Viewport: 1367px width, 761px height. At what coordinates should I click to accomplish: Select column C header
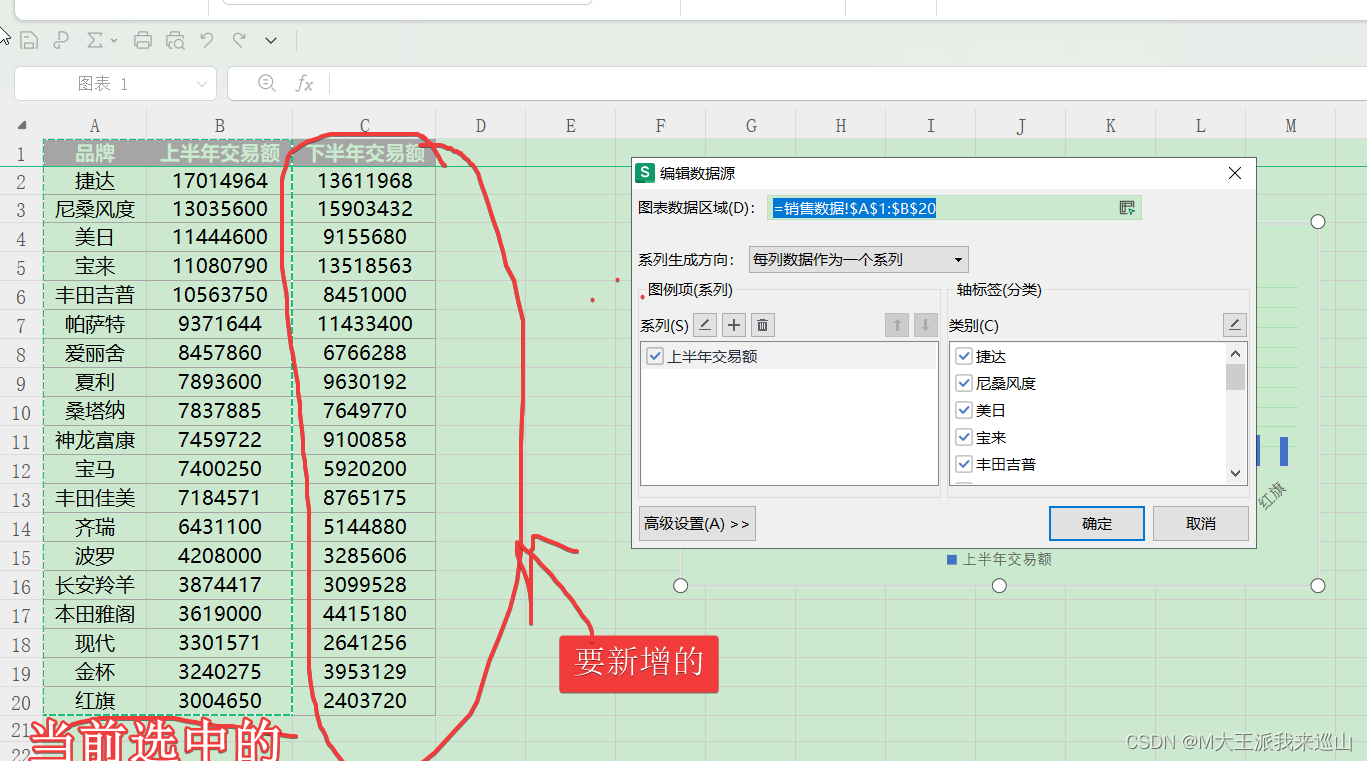364,126
